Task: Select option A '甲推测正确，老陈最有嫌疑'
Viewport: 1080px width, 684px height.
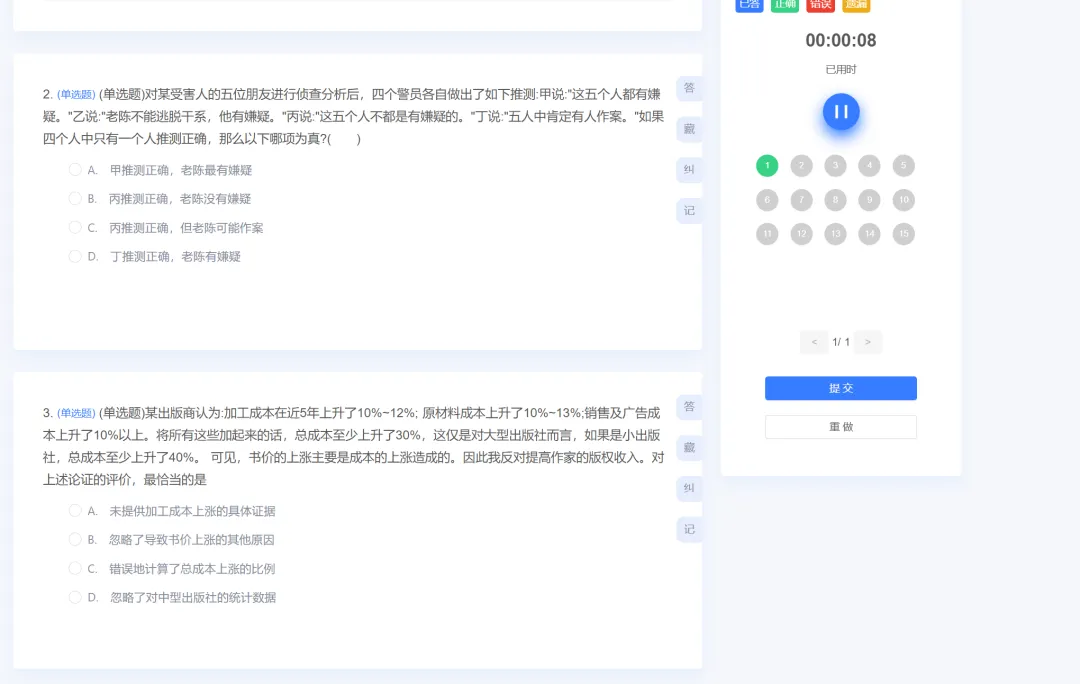Action: coord(75,169)
